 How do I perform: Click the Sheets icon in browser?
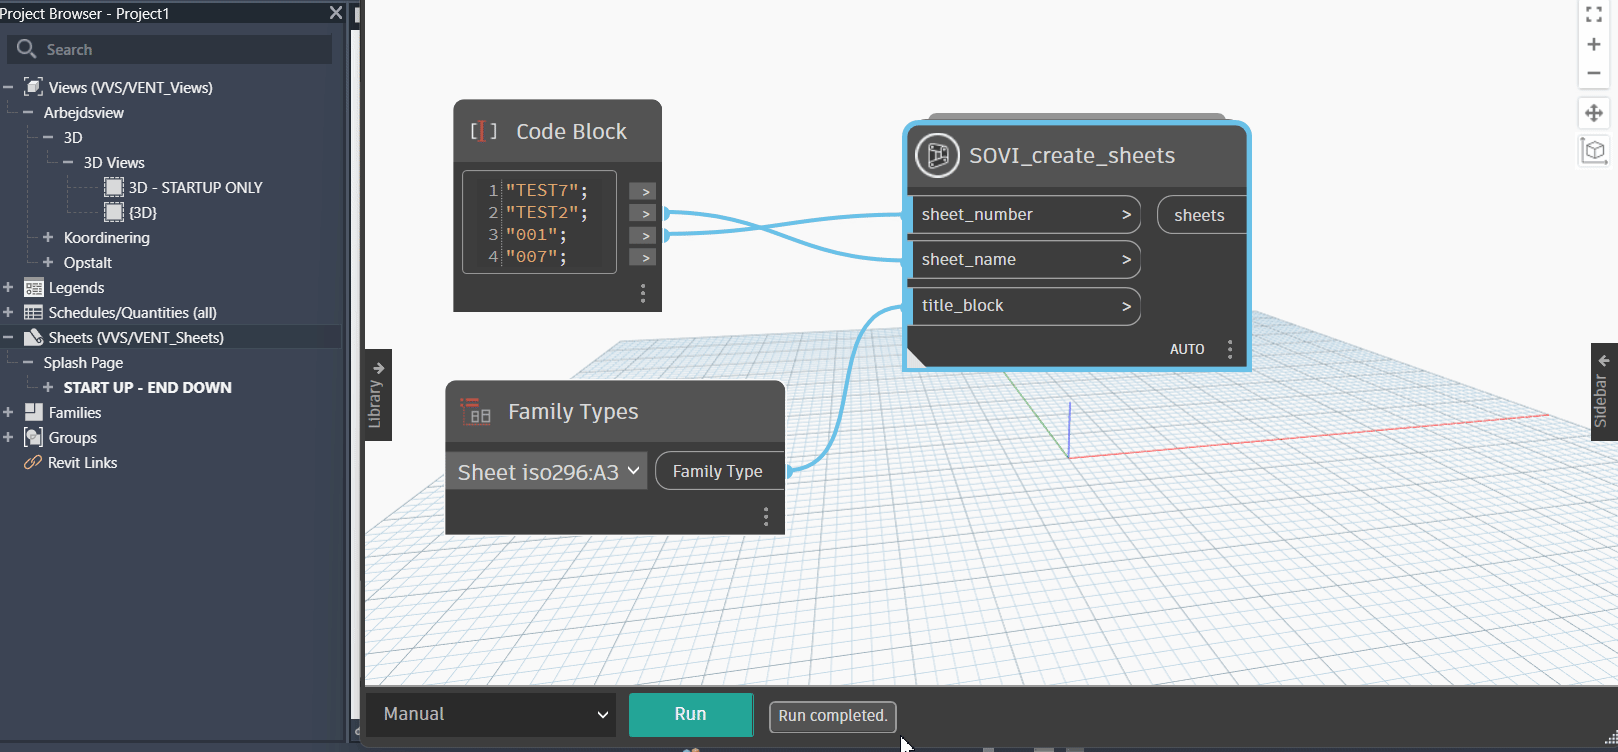[34, 337]
